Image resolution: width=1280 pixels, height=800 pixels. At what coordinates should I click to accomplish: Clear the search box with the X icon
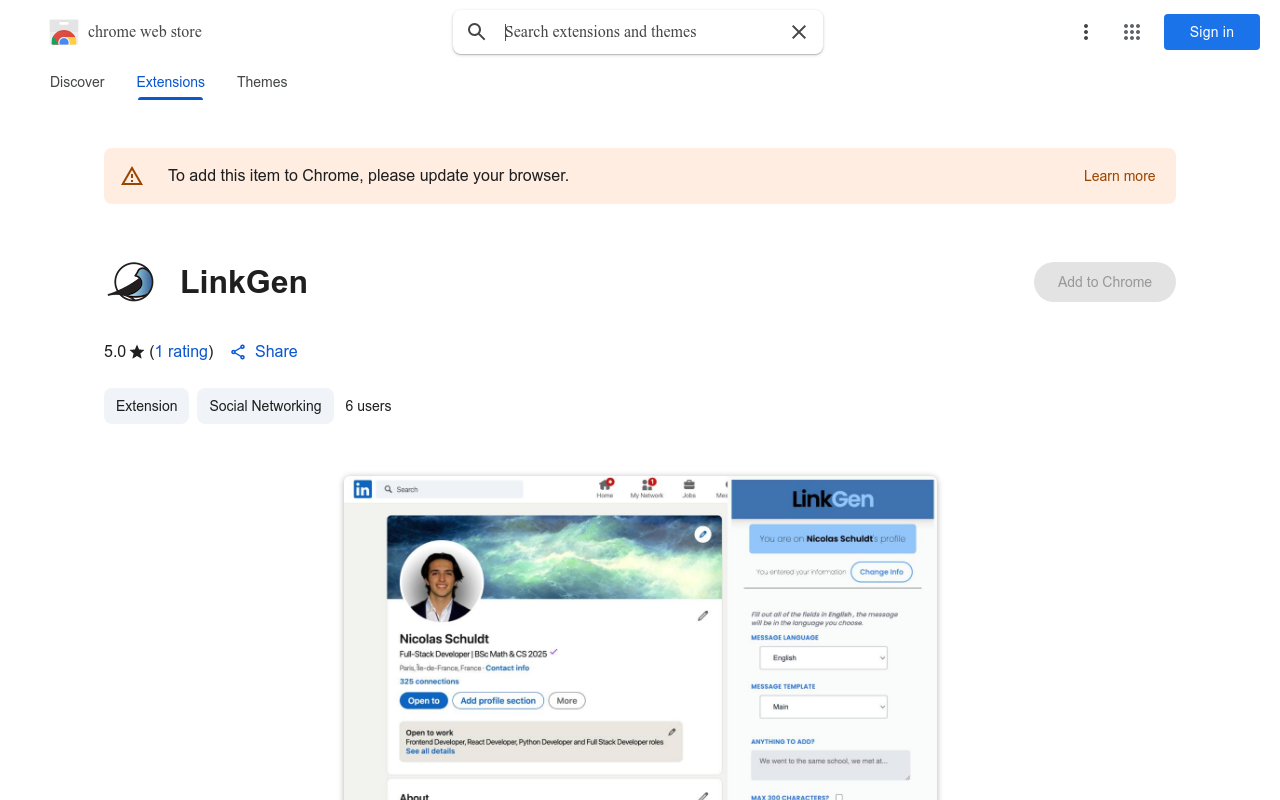(799, 32)
